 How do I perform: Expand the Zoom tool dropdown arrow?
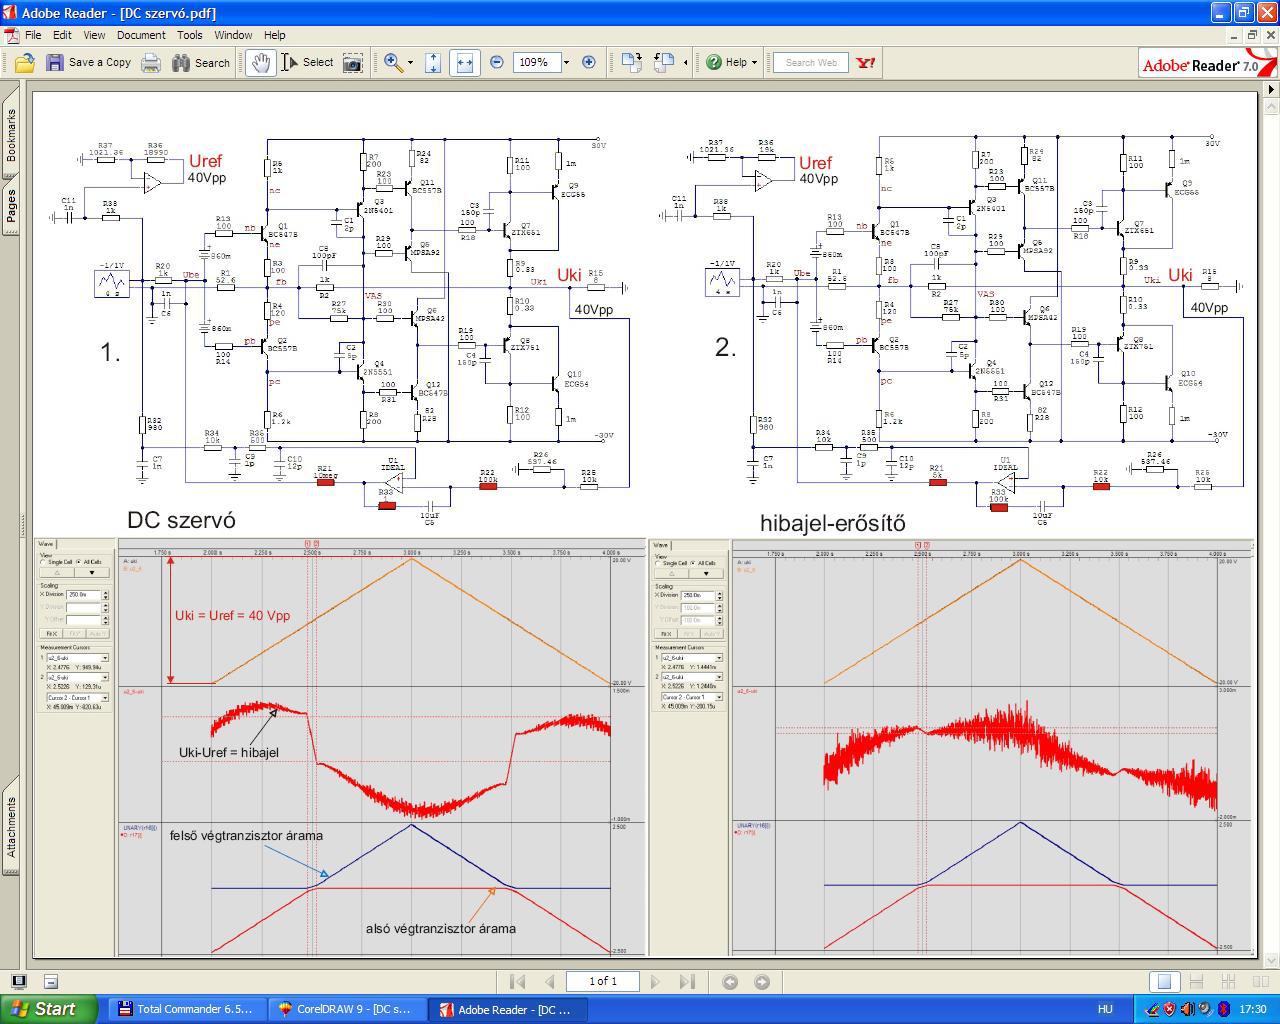pos(410,62)
